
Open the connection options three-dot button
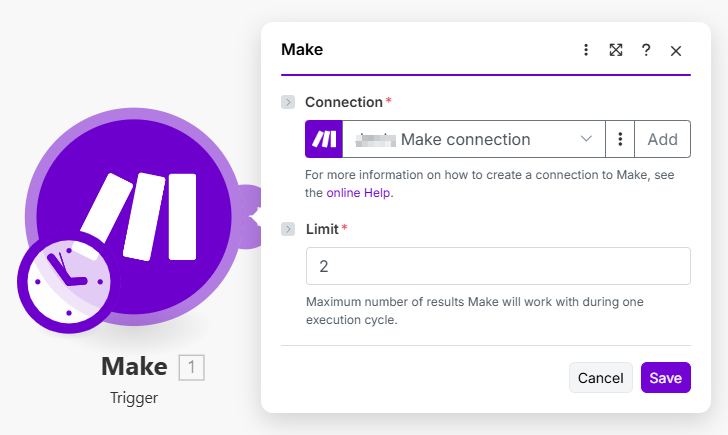click(620, 139)
